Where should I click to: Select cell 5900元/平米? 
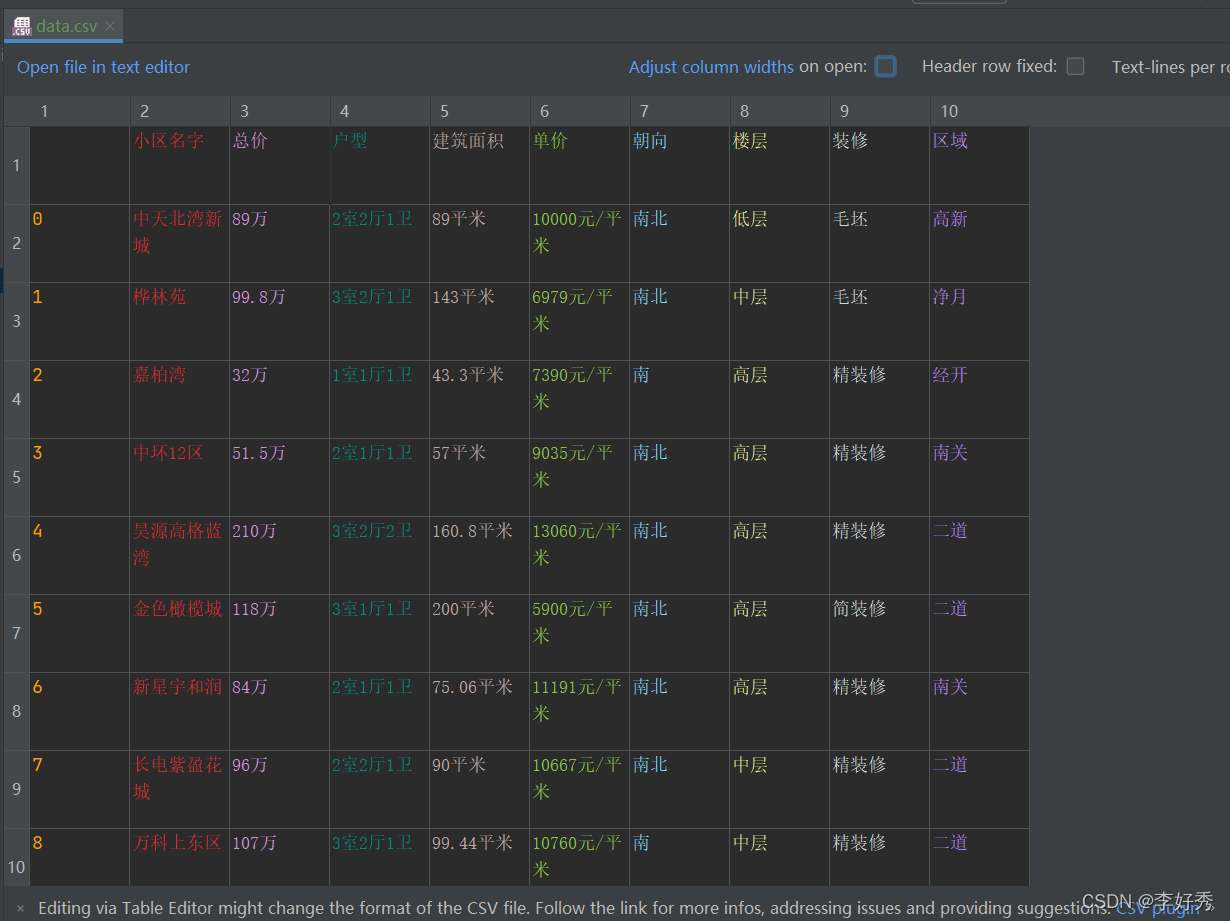click(580, 633)
